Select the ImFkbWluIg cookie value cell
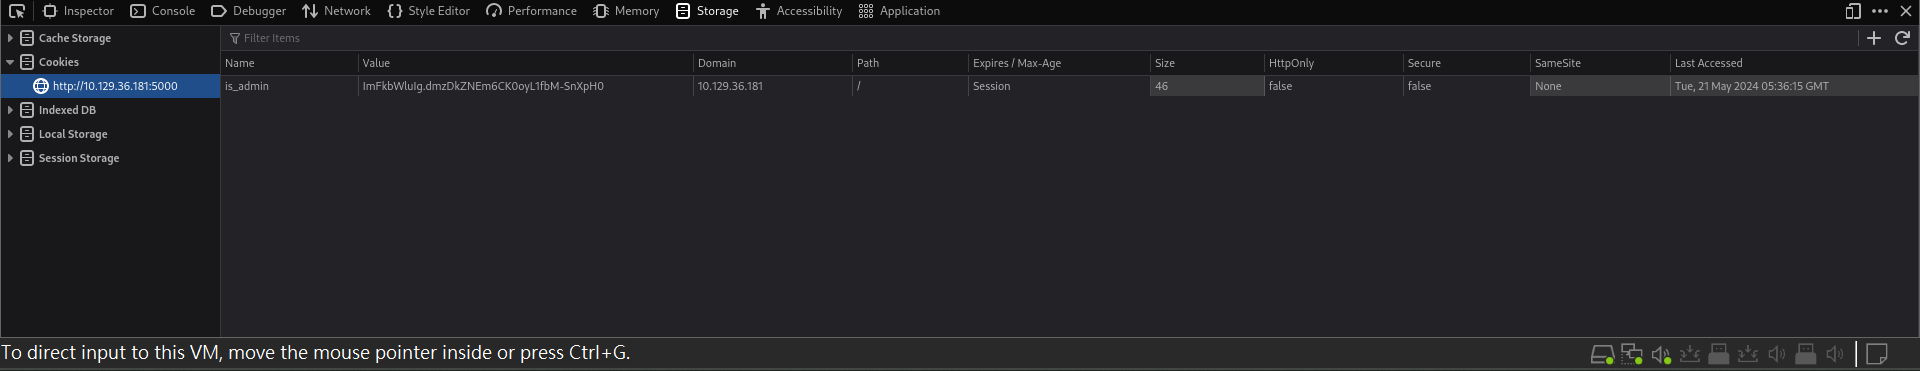 pyautogui.click(x=525, y=86)
